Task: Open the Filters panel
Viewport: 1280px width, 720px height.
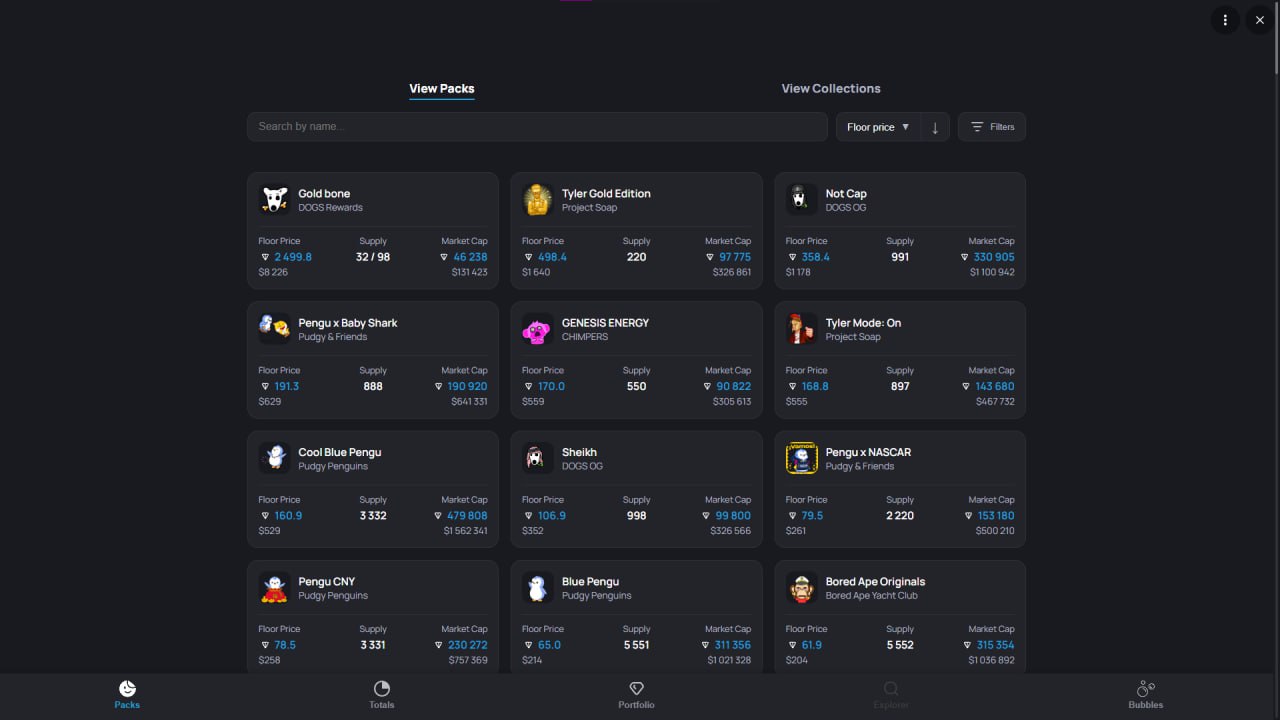Action: click(992, 127)
